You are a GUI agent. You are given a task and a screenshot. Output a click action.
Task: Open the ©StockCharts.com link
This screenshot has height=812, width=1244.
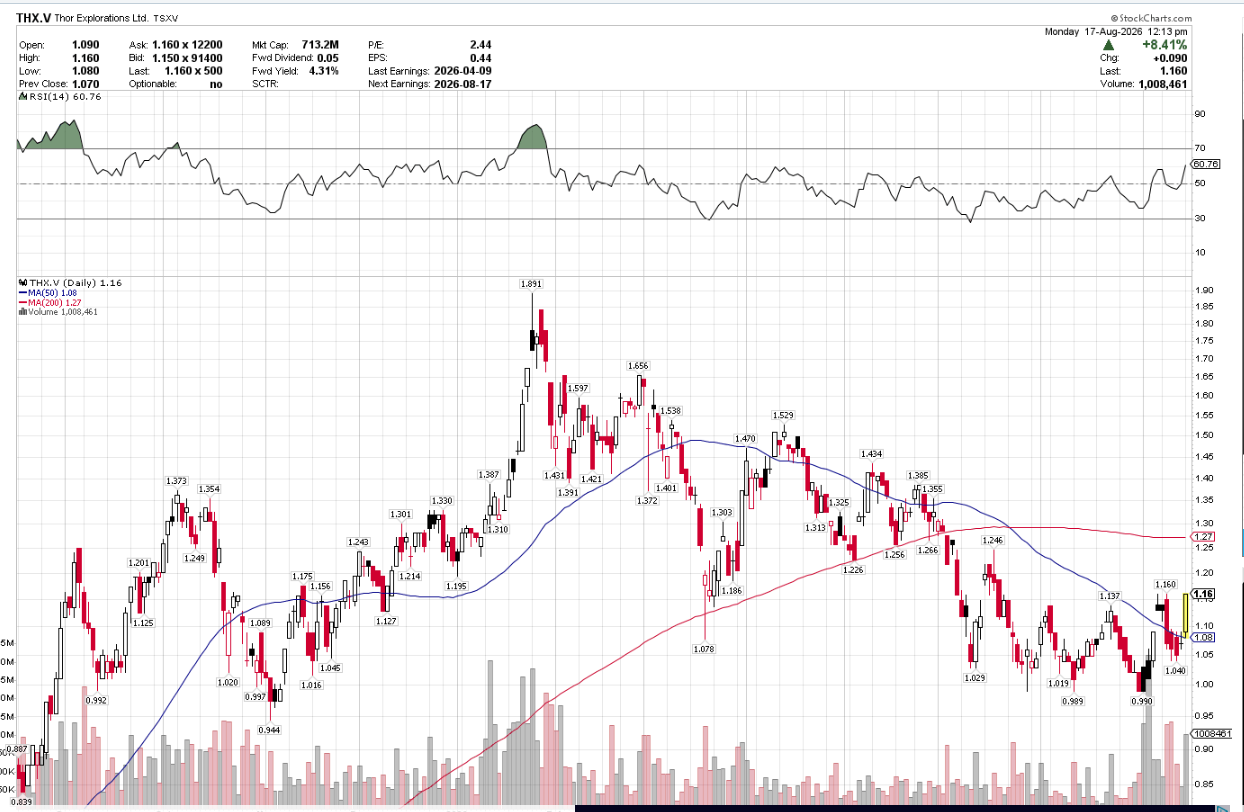(x=1150, y=18)
